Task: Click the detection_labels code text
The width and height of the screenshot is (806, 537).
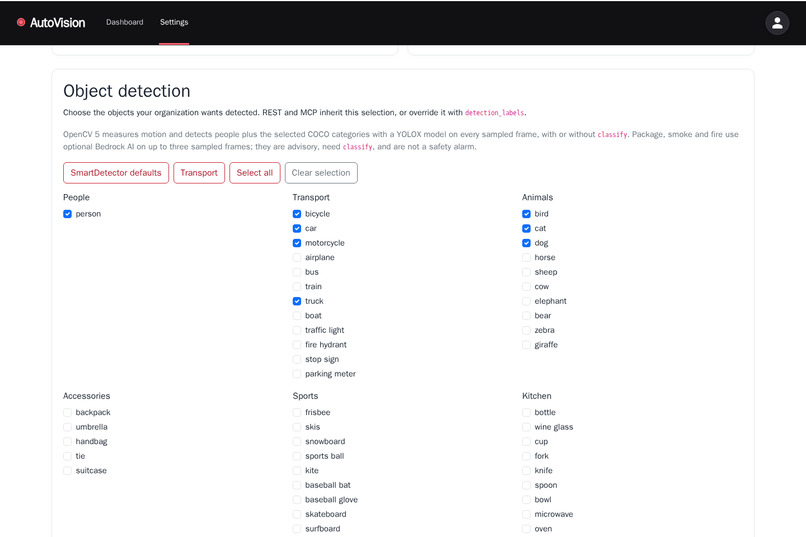Action: click(494, 113)
